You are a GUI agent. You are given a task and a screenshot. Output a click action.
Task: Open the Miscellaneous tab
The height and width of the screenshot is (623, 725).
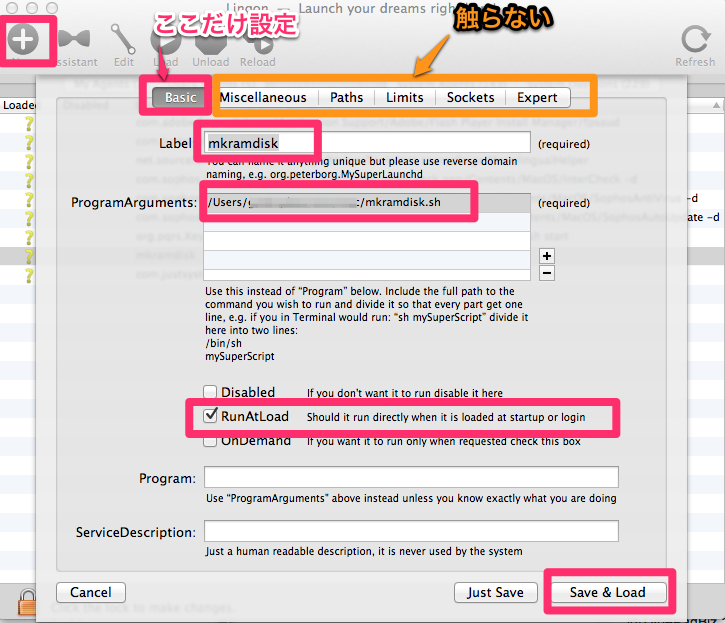pos(263,98)
